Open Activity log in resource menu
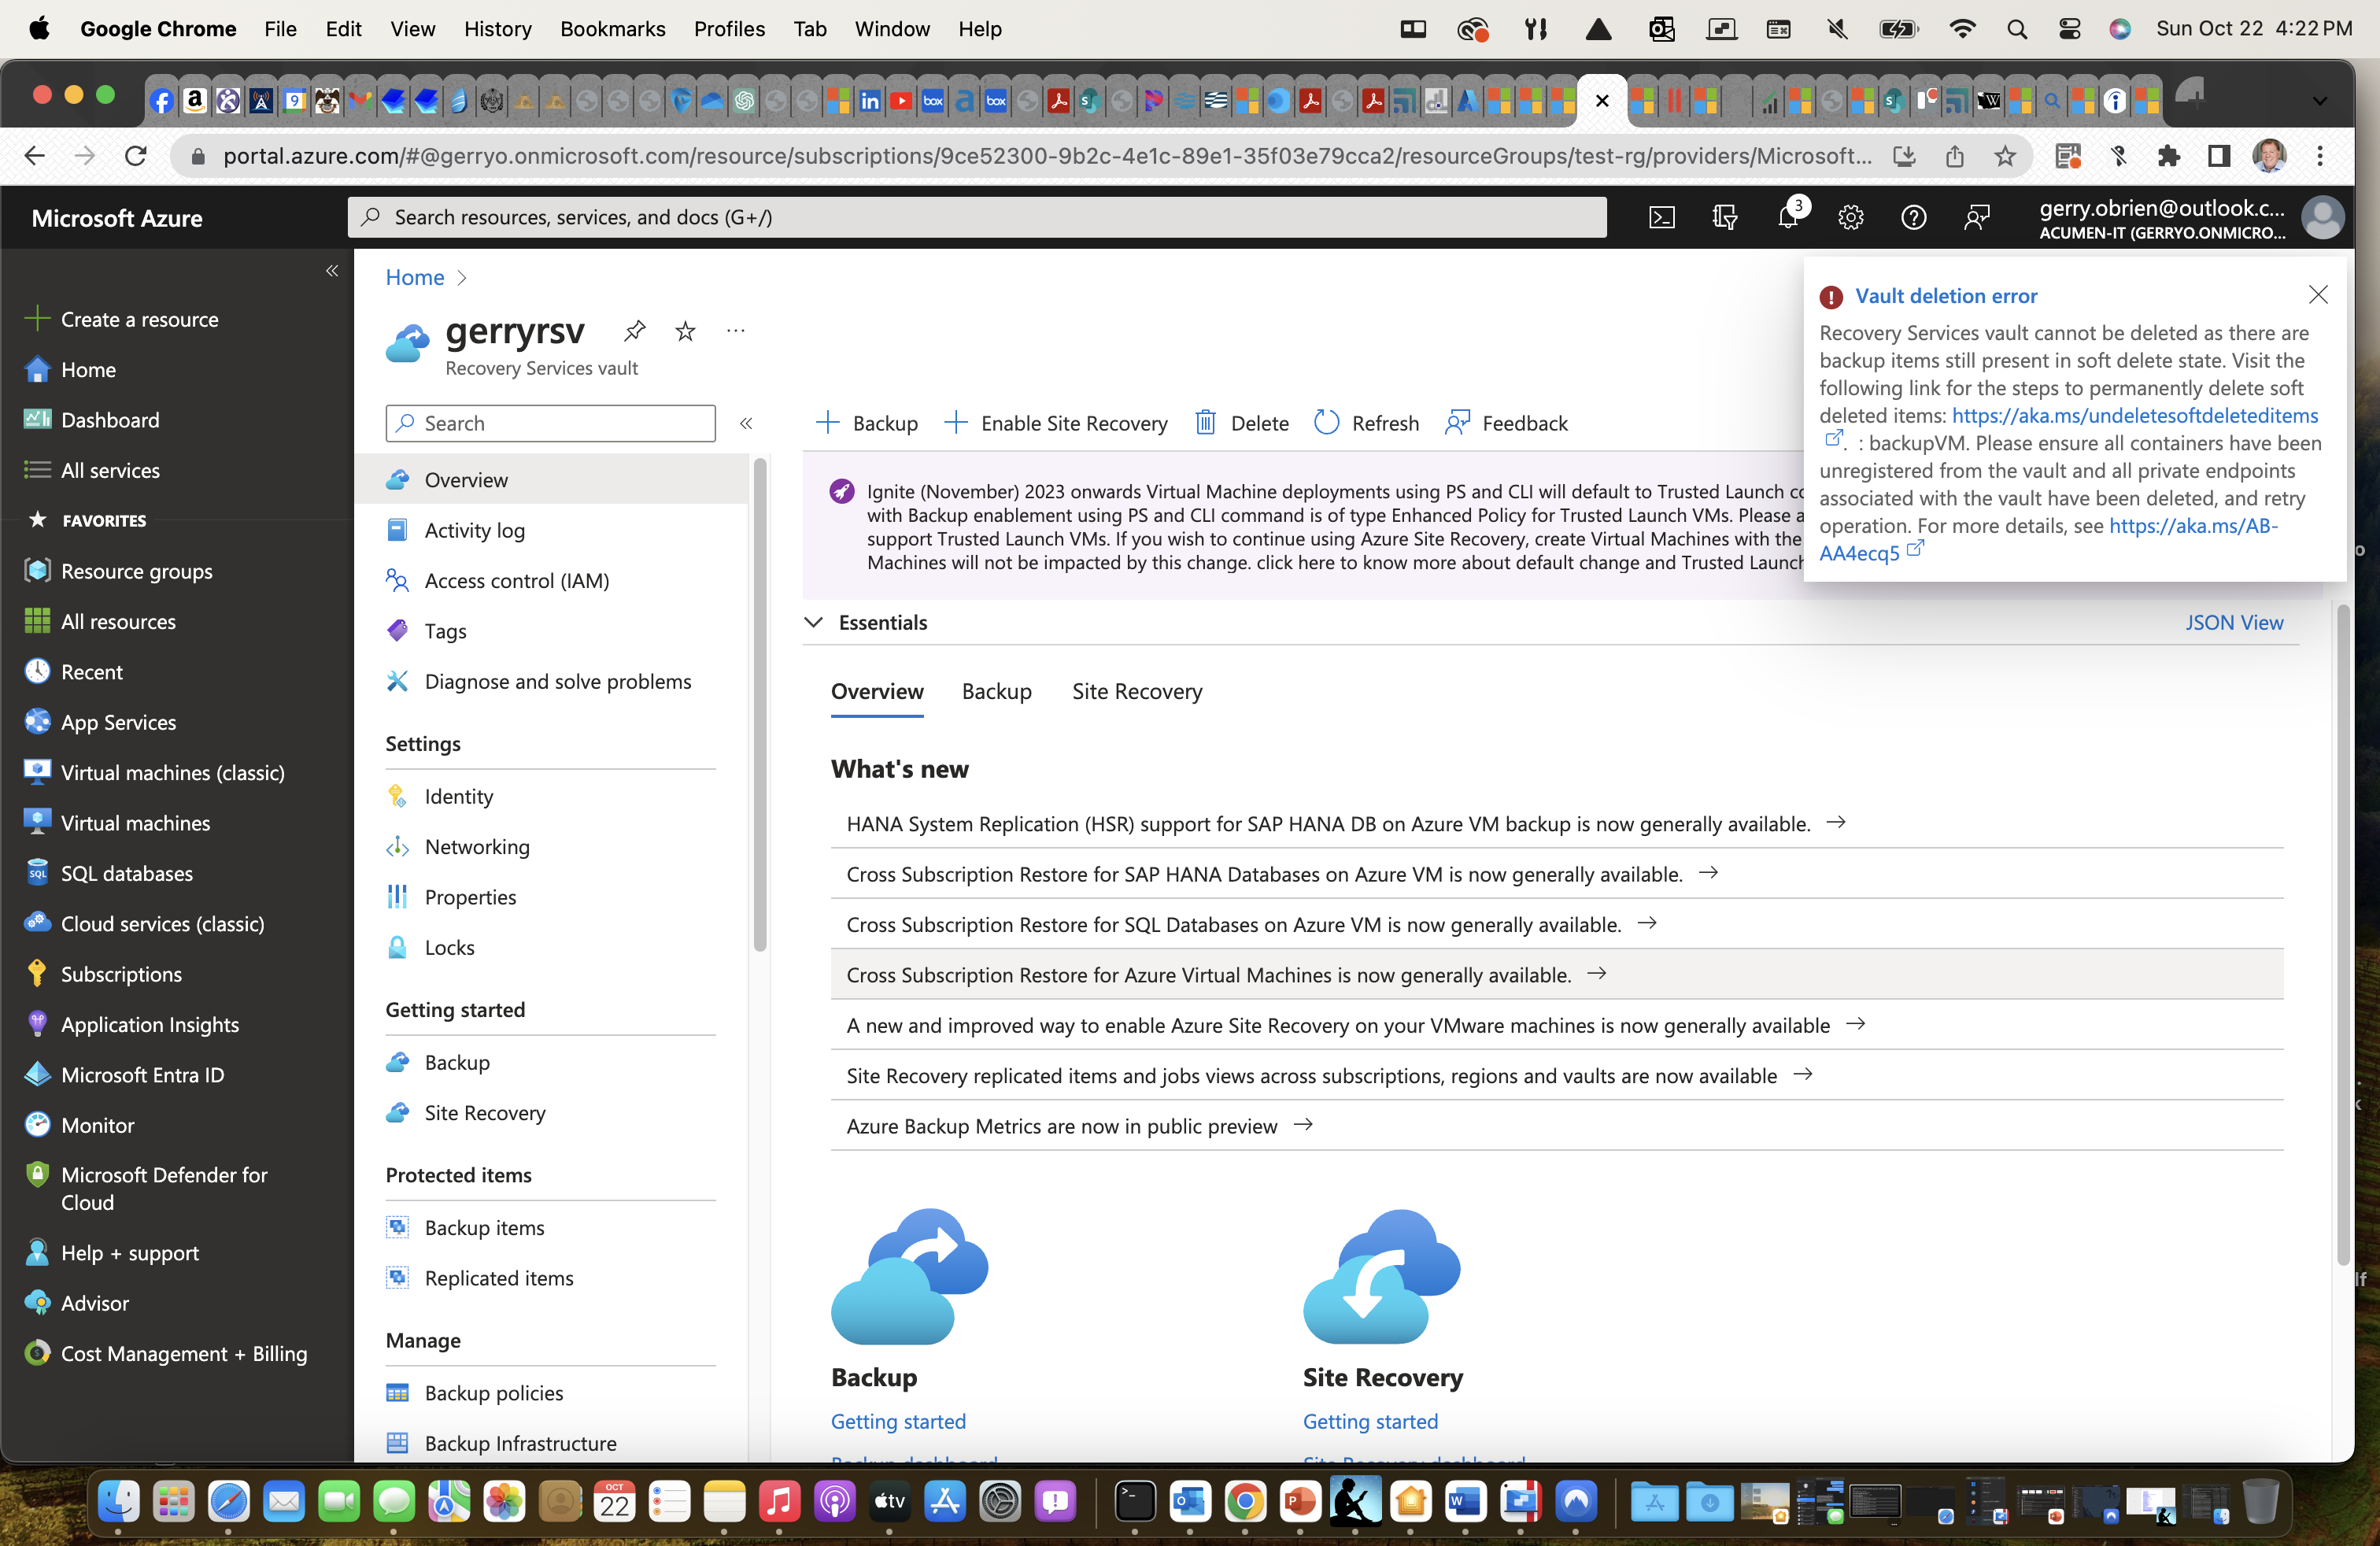The height and width of the screenshot is (1546, 2380). coord(475,530)
